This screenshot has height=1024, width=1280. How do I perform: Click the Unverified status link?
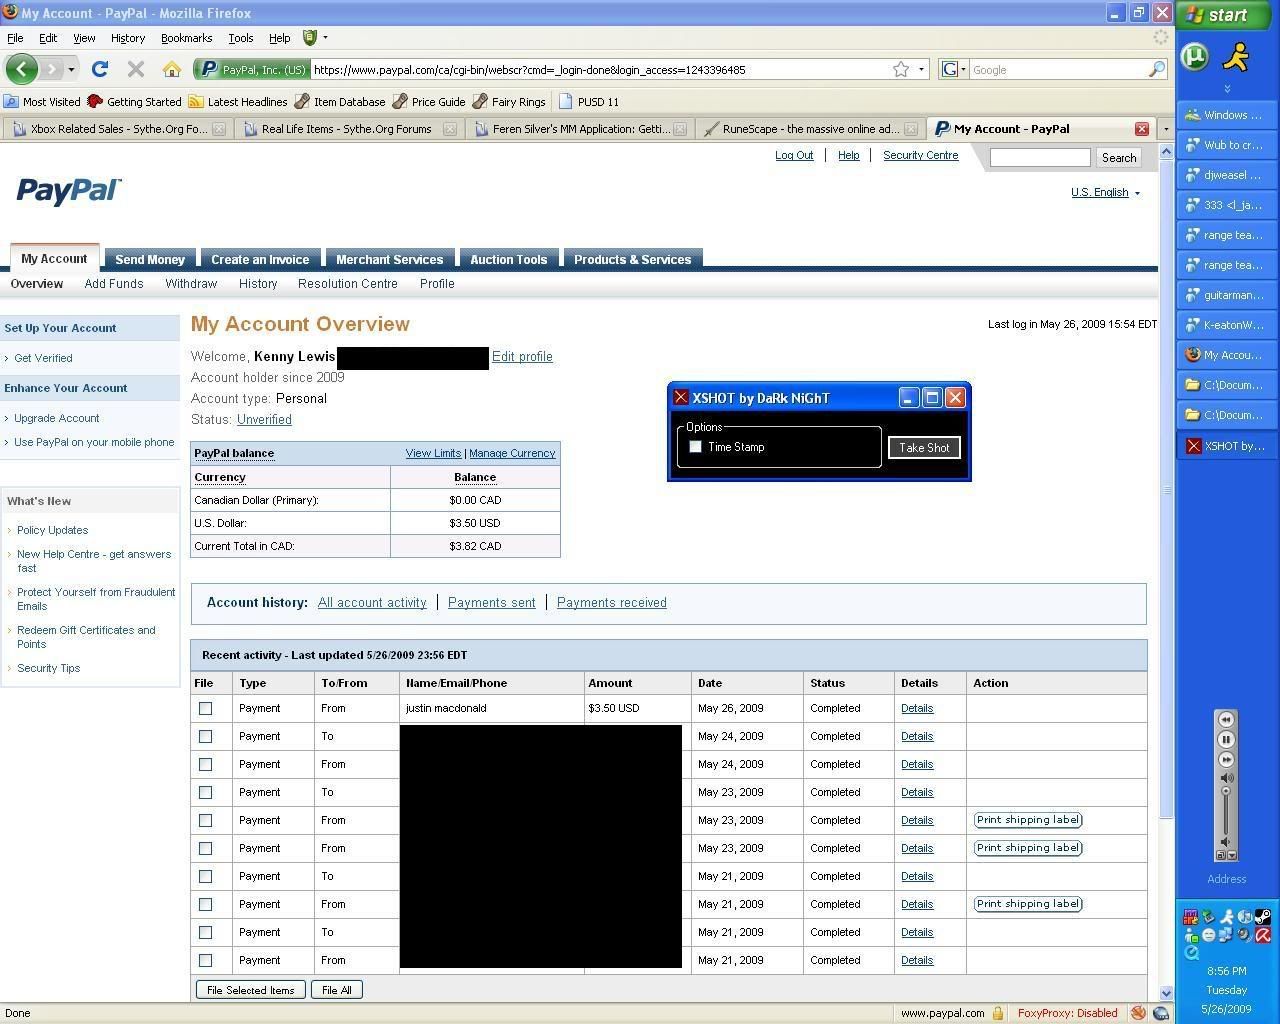[264, 420]
